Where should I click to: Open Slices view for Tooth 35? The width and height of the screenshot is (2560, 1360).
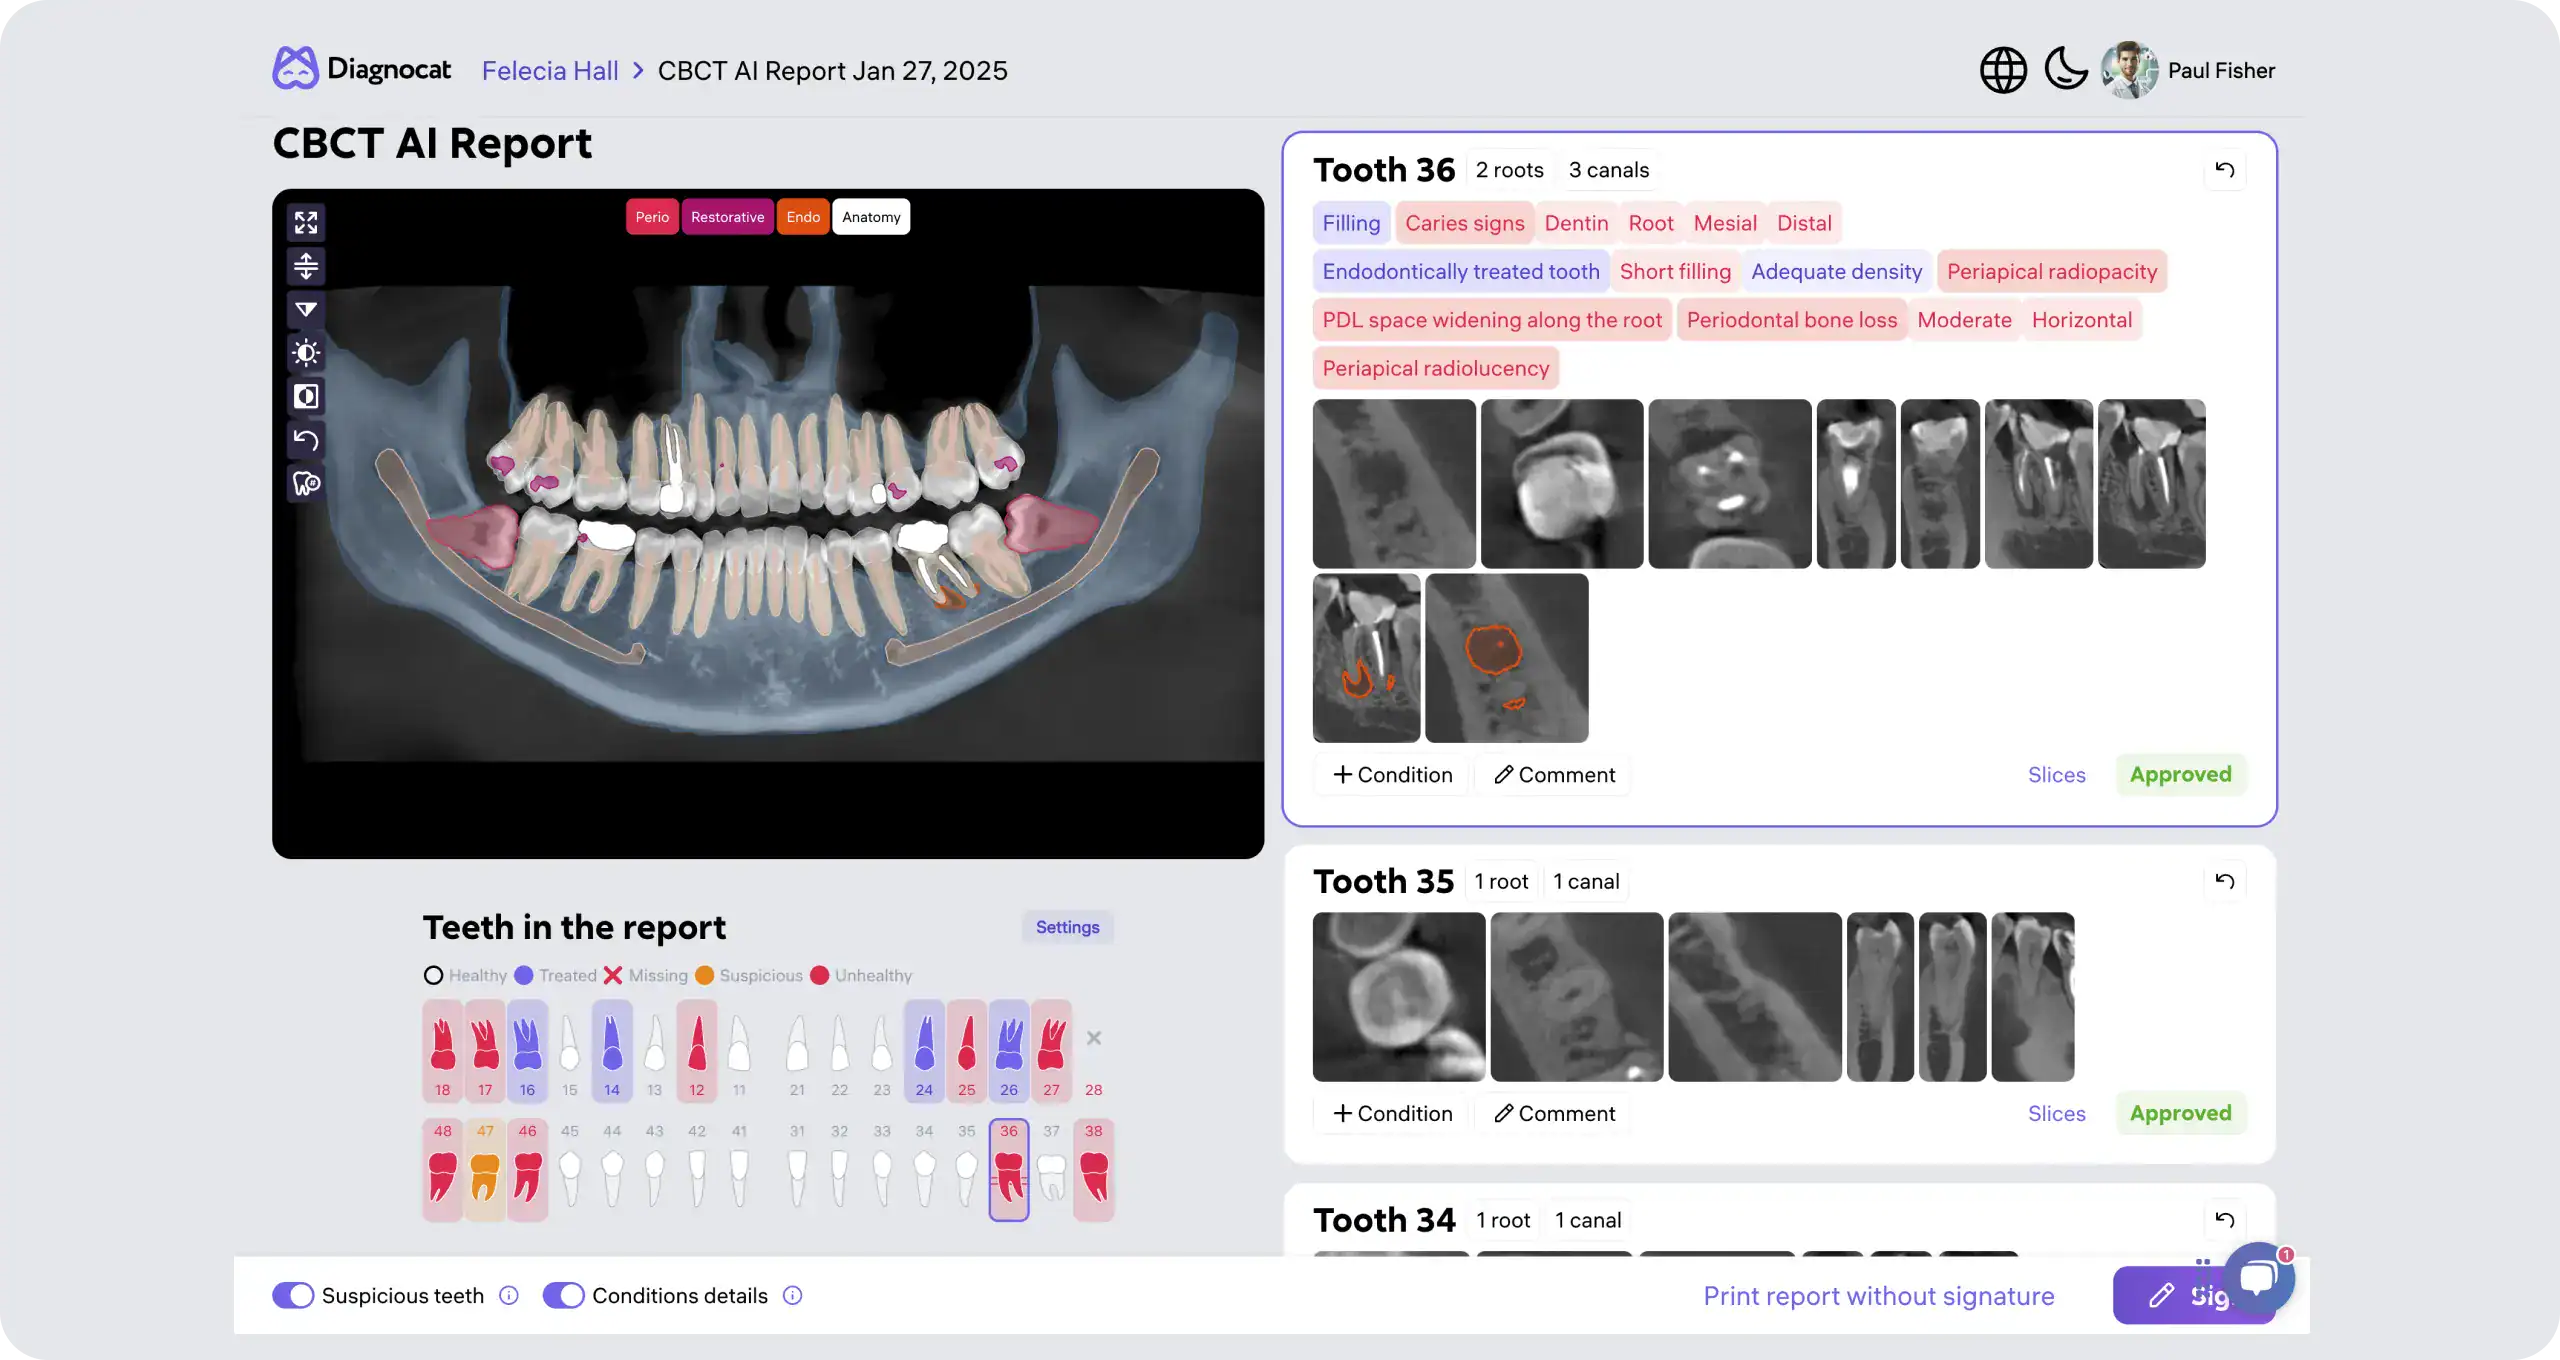click(2056, 1114)
